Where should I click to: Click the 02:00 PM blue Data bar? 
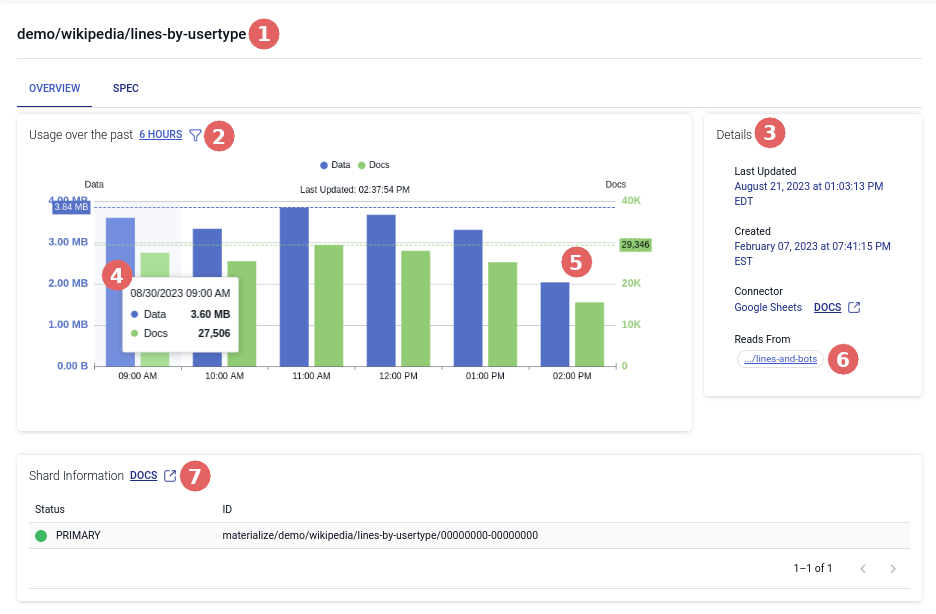(x=555, y=324)
